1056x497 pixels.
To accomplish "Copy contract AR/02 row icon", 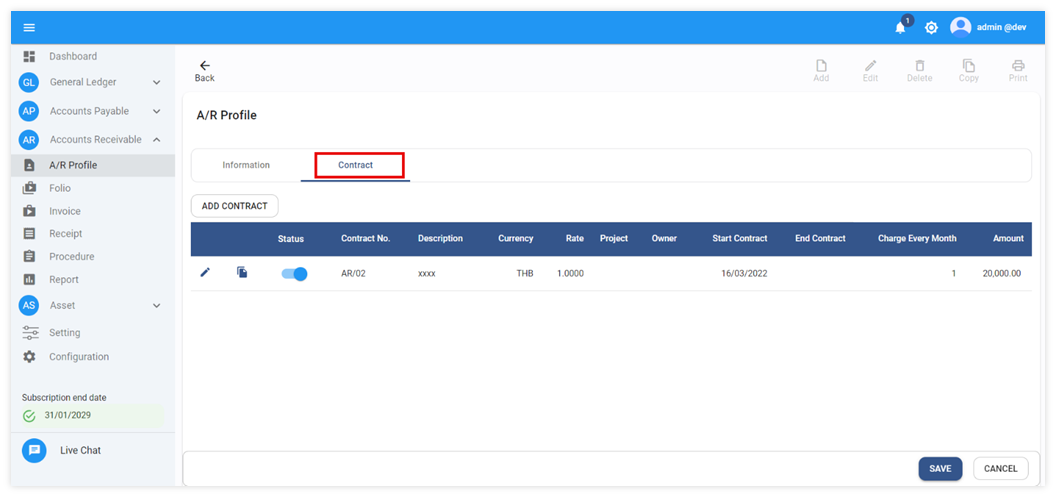I will pos(242,272).
